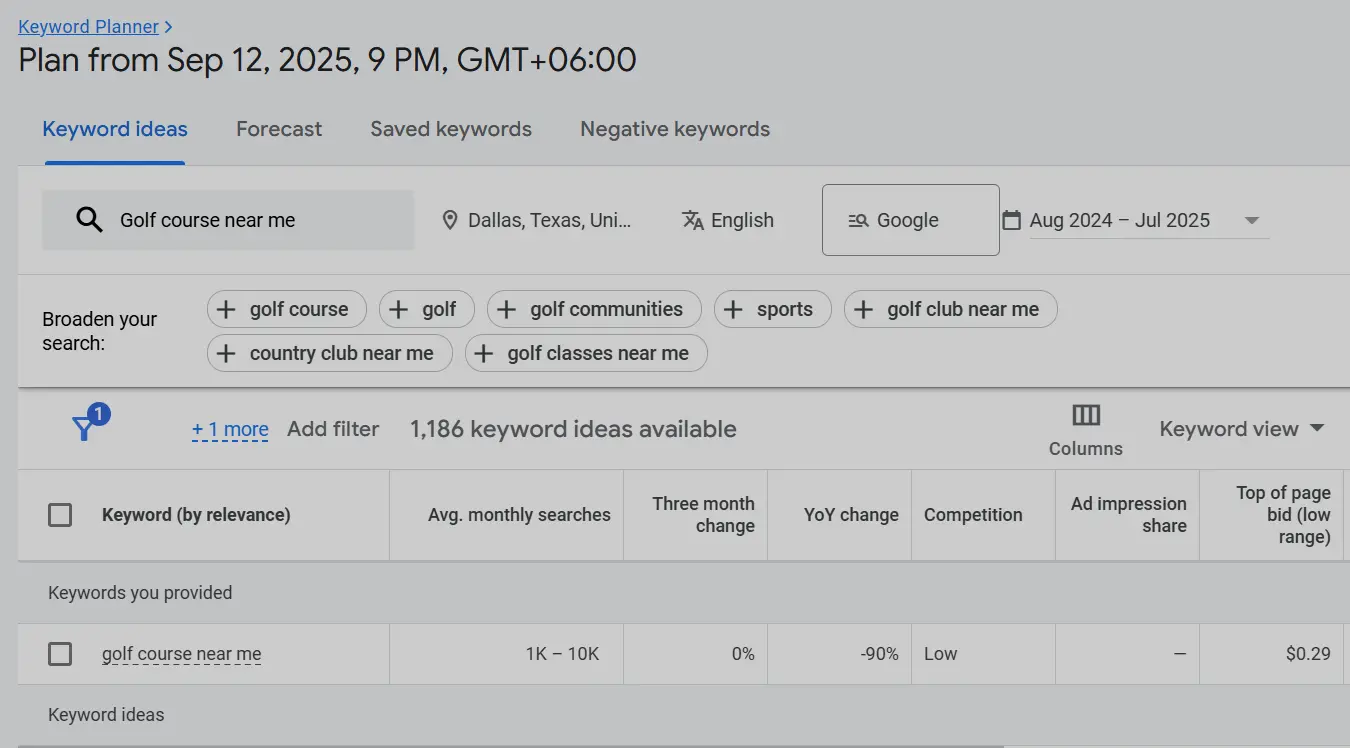This screenshot has height=748, width=1350.
Task: Open the Negative keywords tab
Action: (x=674, y=128)
